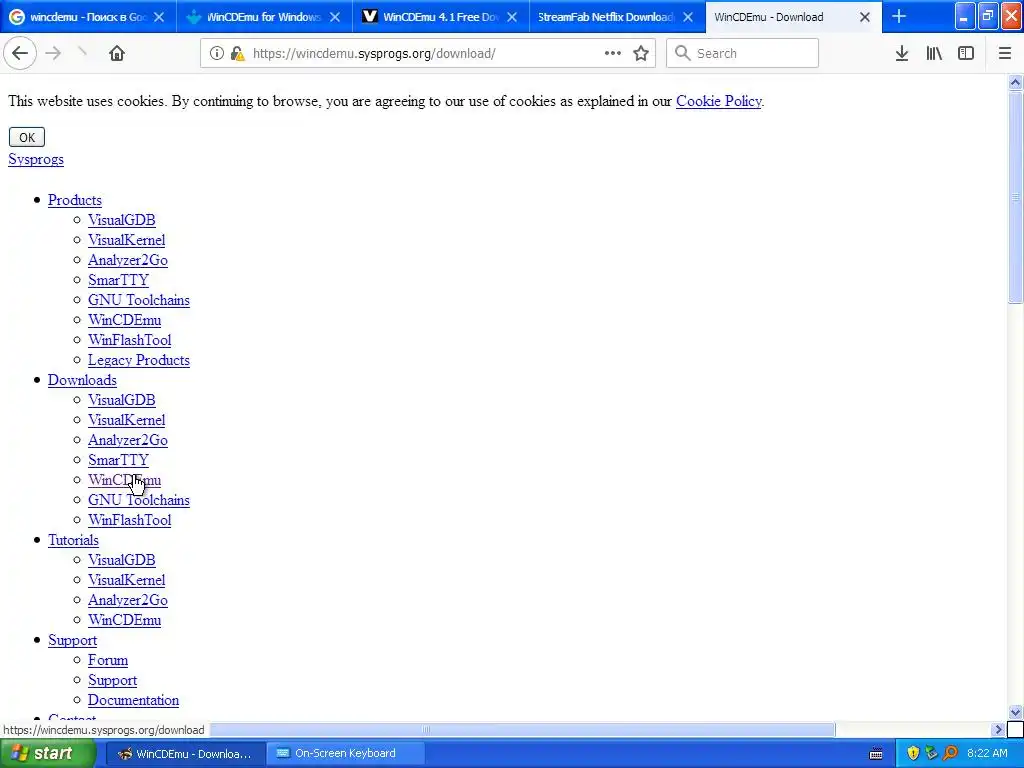Open WinCDEmu under Tutorials
Viewport: 1024px width, 768px height.
click(x=125, y=620)
